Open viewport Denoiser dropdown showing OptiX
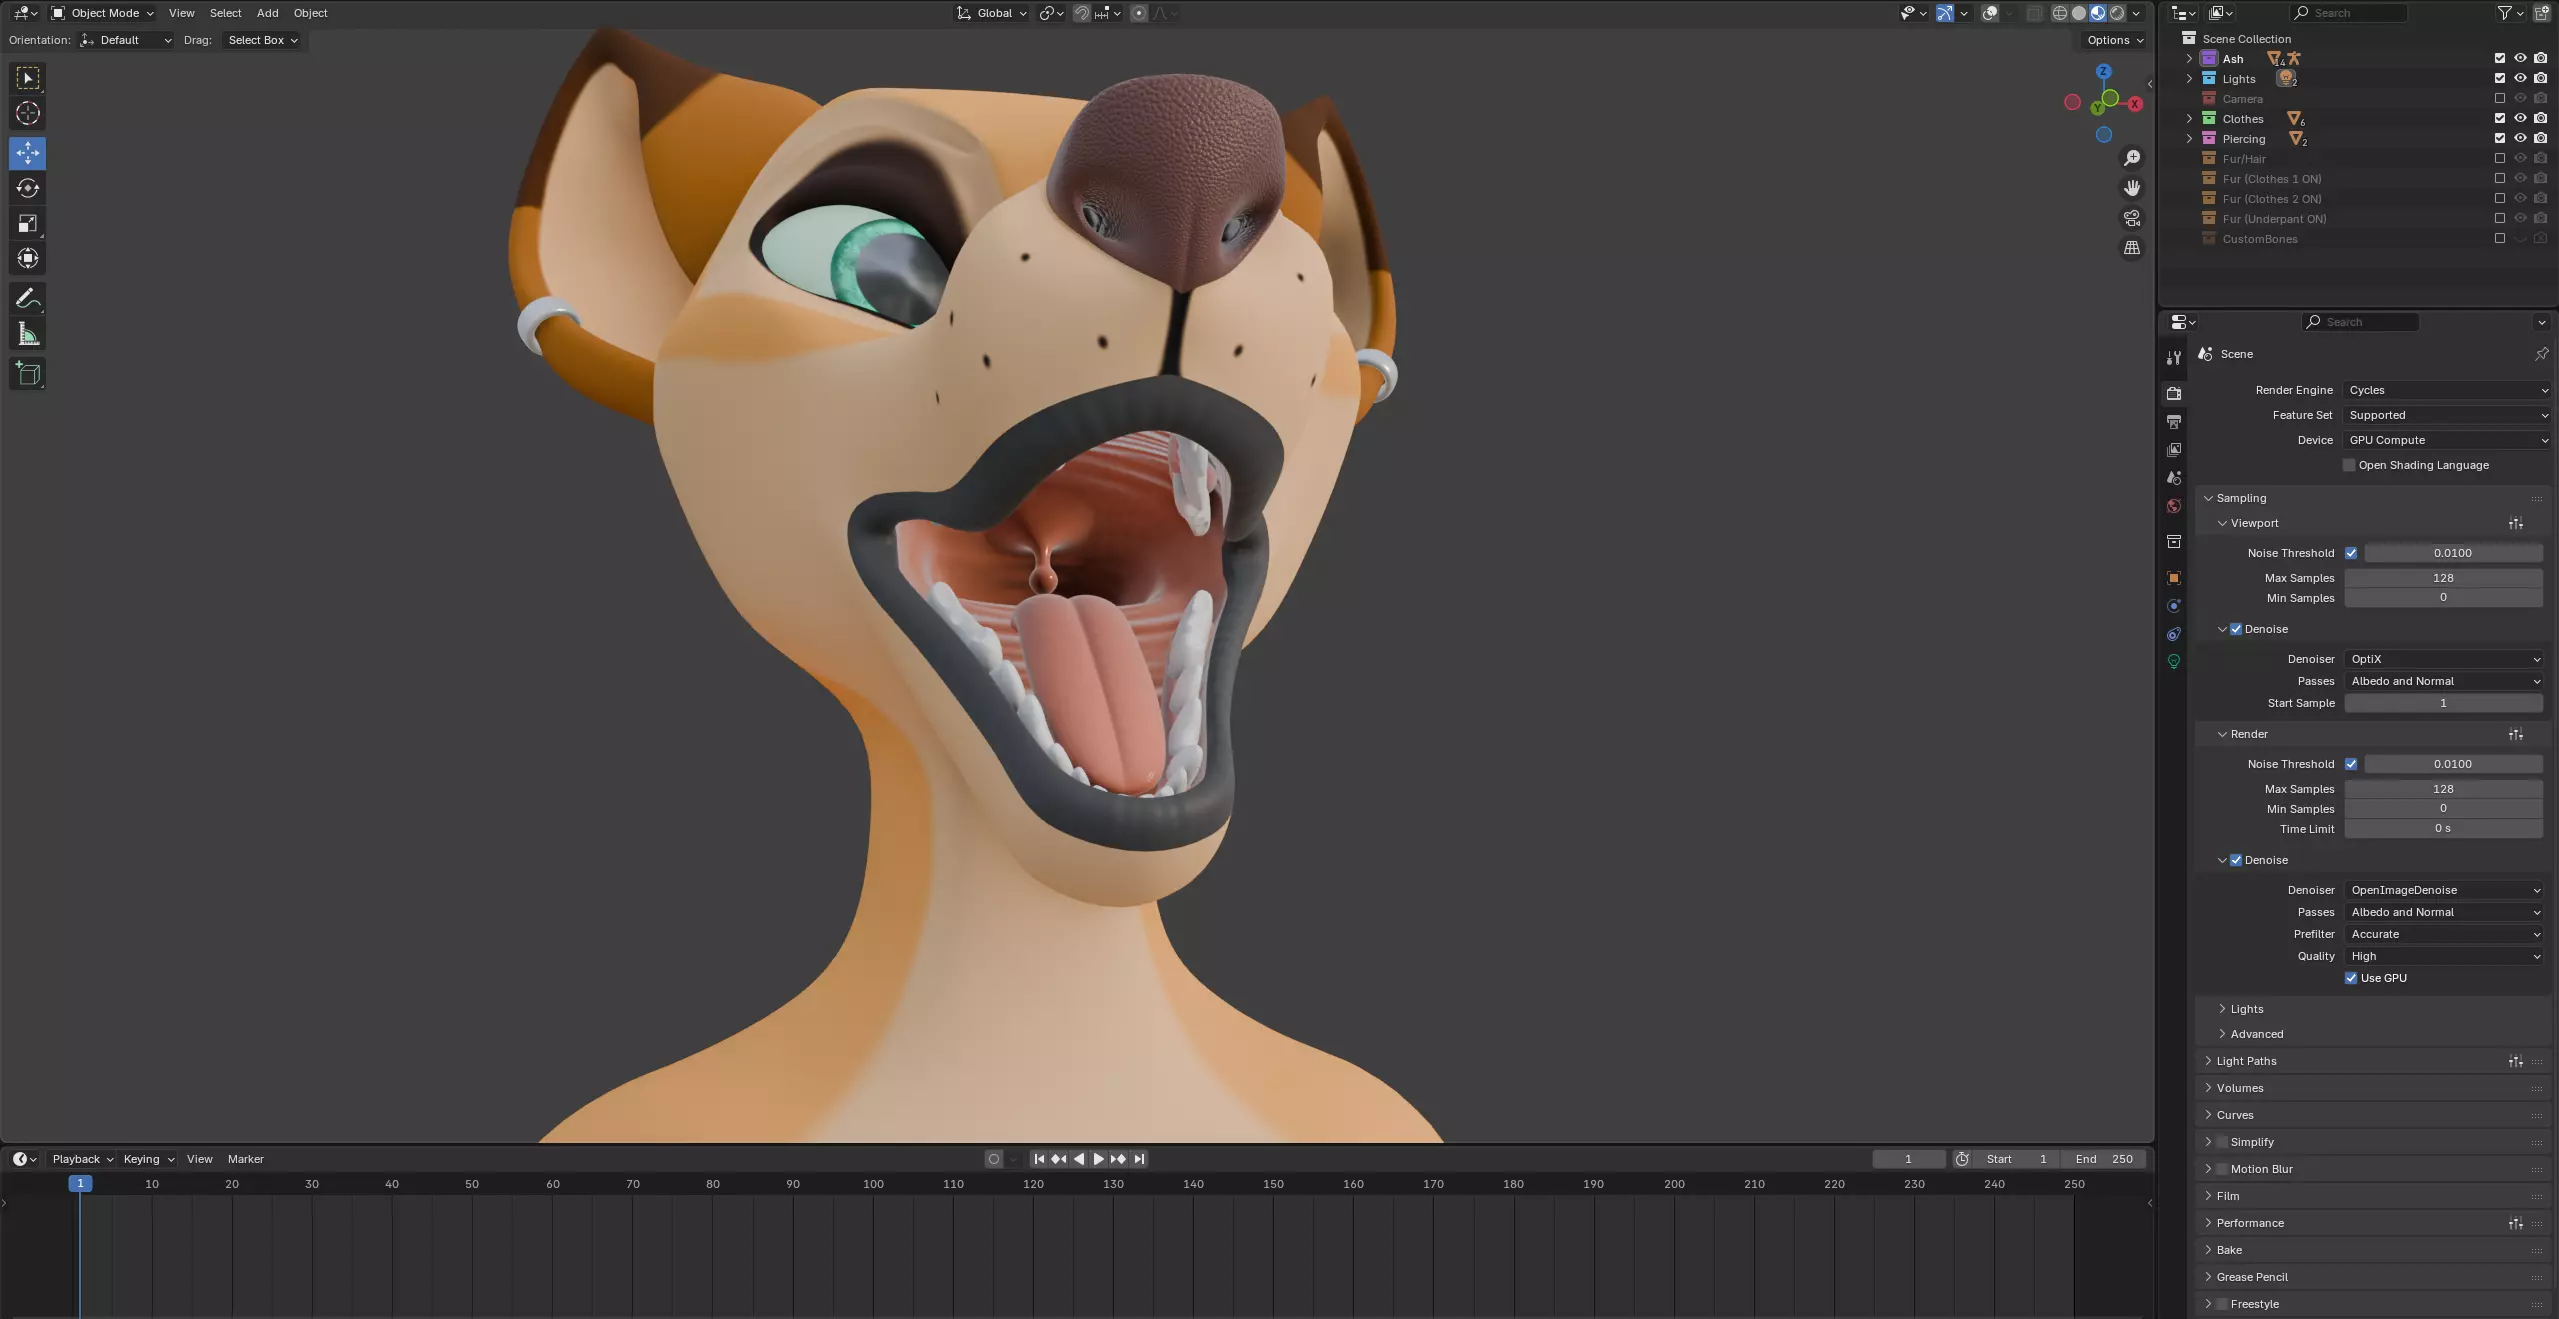This screenshot has width=2559, height=1319. coord(2444,659)
